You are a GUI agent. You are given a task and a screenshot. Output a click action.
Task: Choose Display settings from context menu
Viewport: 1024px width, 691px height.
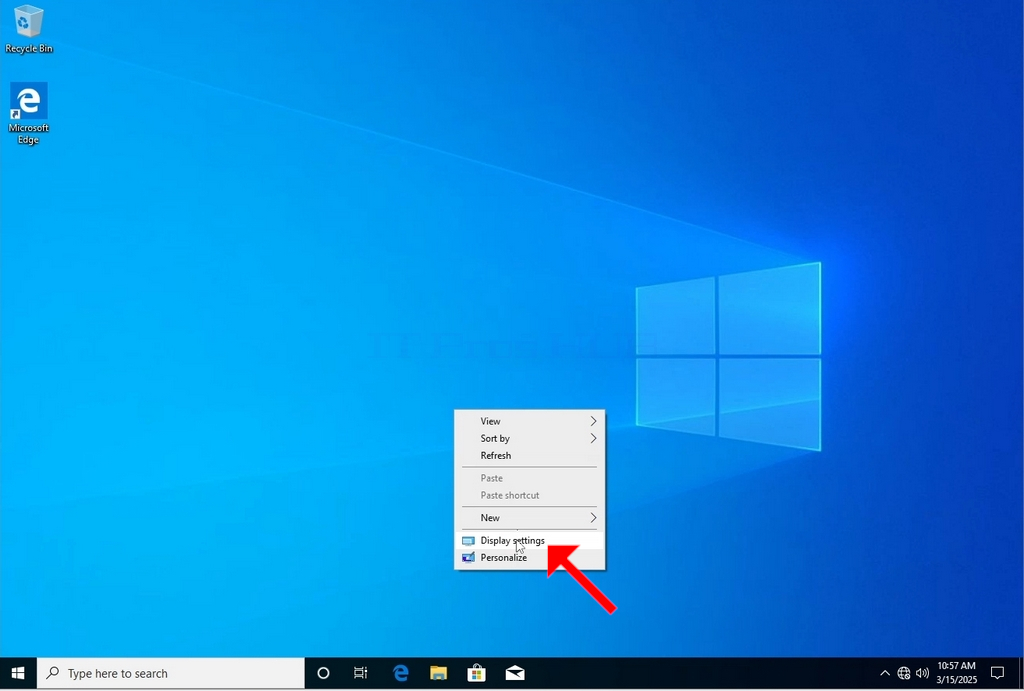(x=530, y=541)
